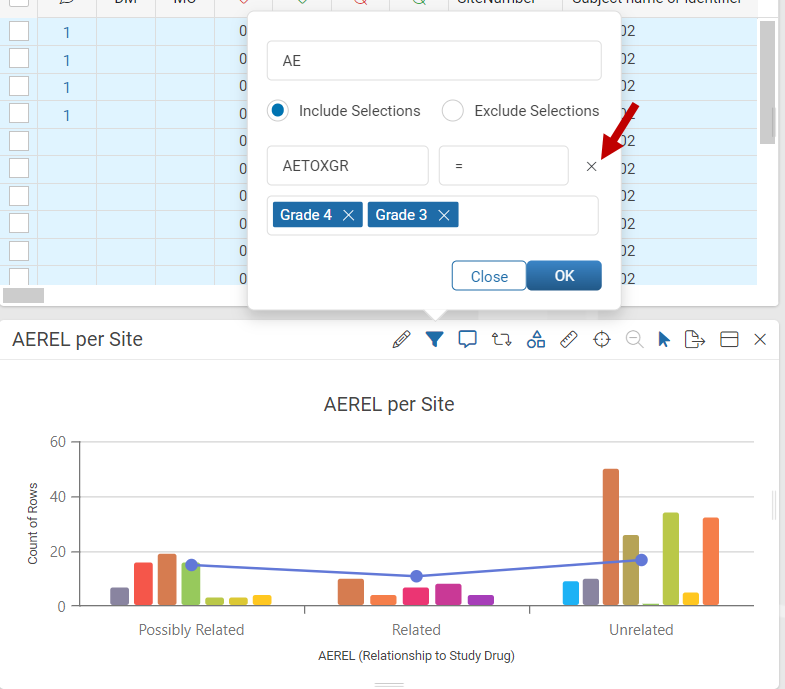Screen dimensions: 785x689
Task: Select Include Selections radio button
Action: (x=278, y=110)
